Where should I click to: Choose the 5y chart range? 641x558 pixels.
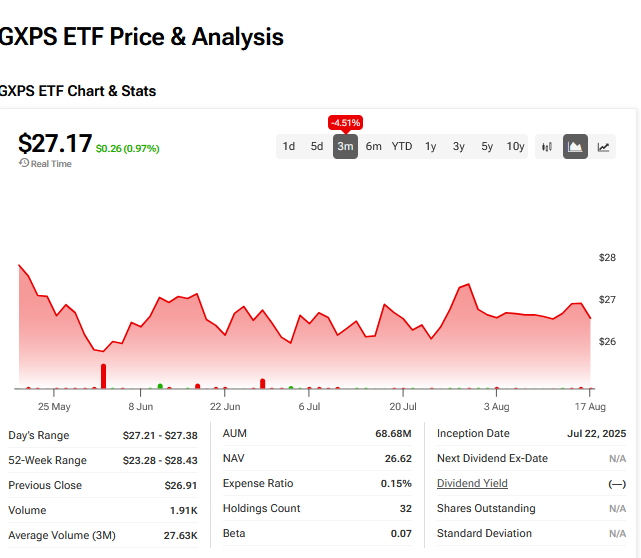click(487, 146)
